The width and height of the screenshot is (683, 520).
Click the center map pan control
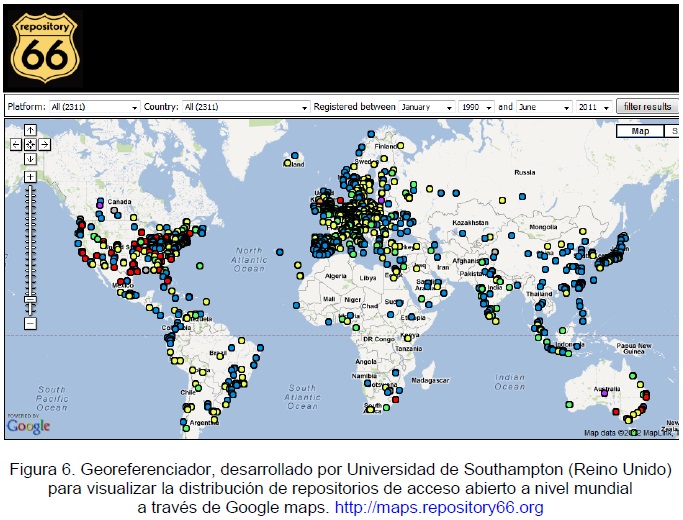pyautogui.click(x=30, y=144)
